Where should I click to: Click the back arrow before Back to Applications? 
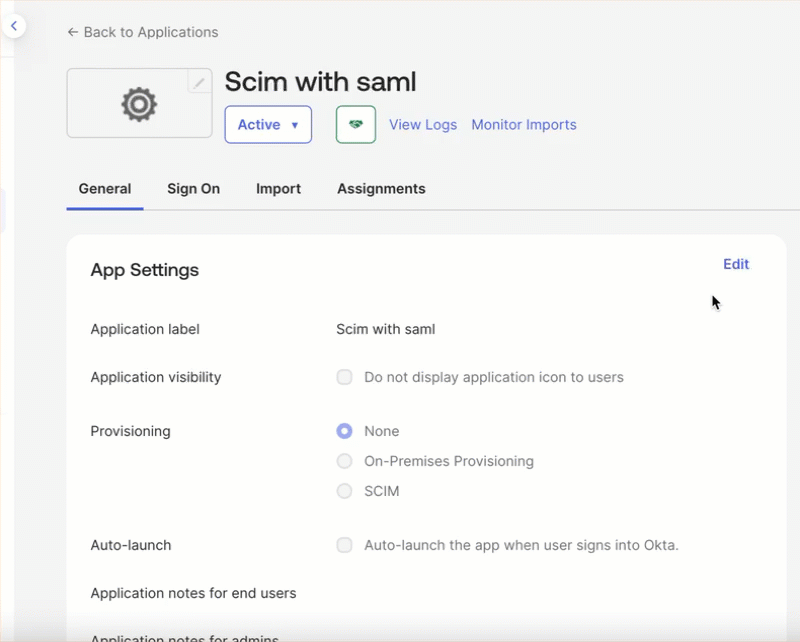click(71, 32)
